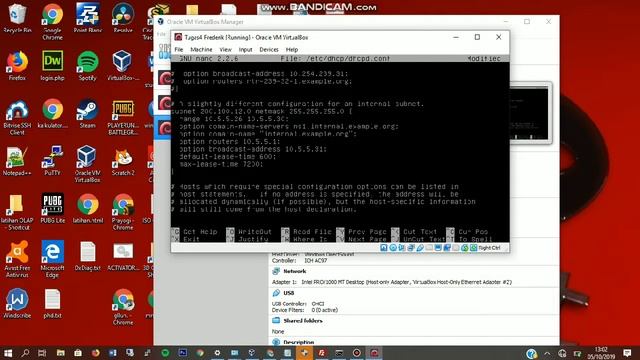Select the Spotify desktop icon

(x=88, y=66)
